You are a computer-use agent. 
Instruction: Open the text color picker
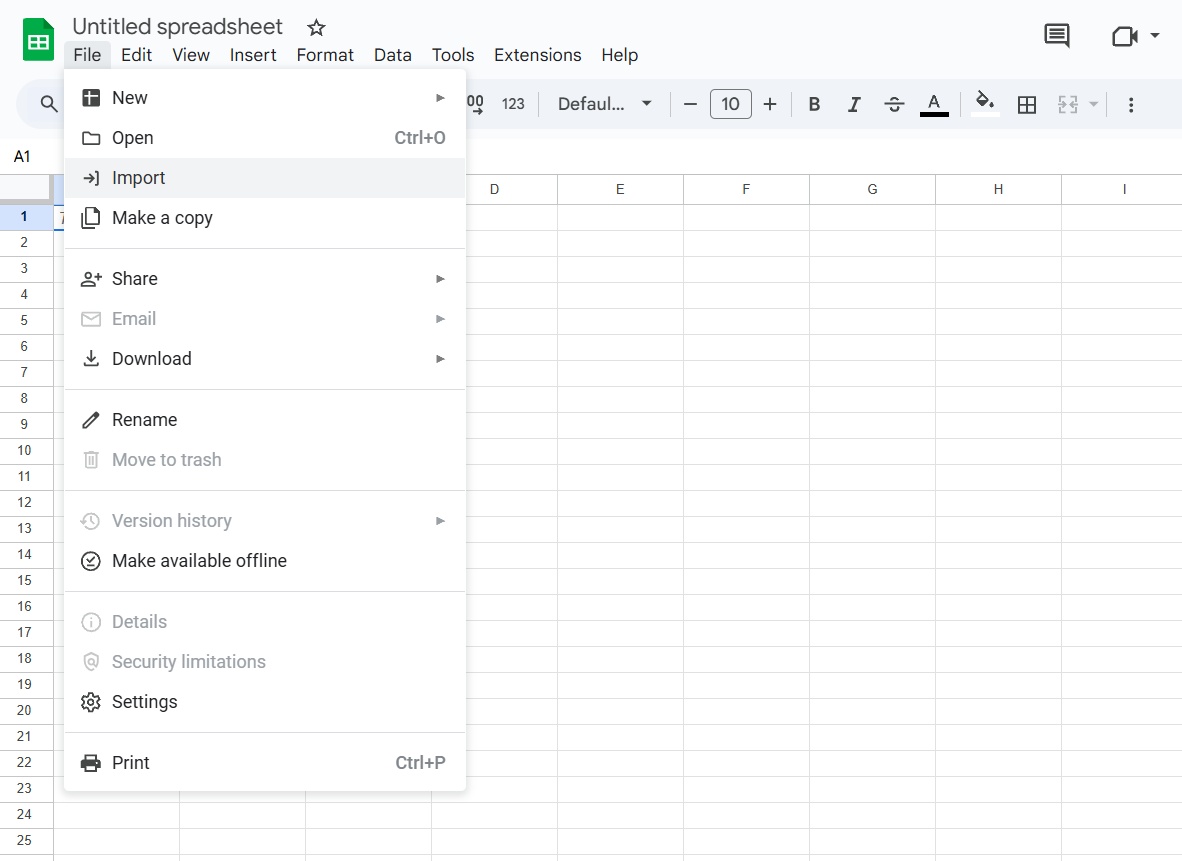tap(934, 104)
